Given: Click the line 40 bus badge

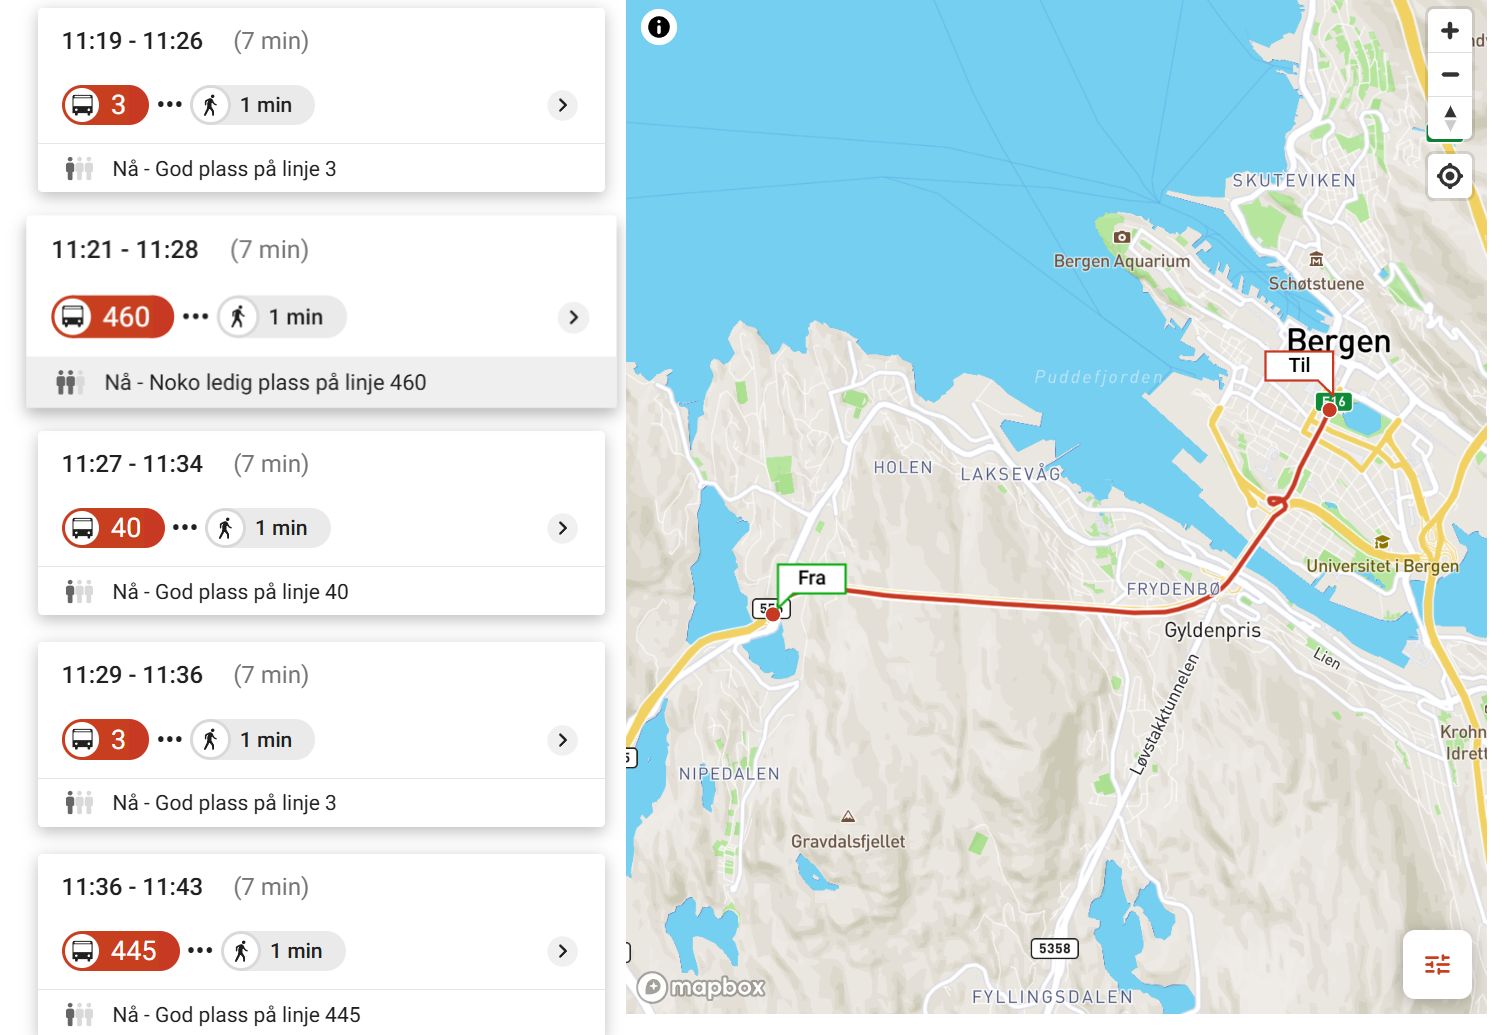Looking at the screenshot, I should click(x=112, y=528).
